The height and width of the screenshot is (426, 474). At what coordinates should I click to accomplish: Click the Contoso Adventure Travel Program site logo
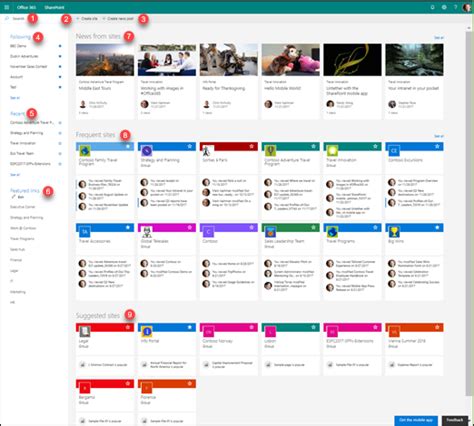pos(270,151)
